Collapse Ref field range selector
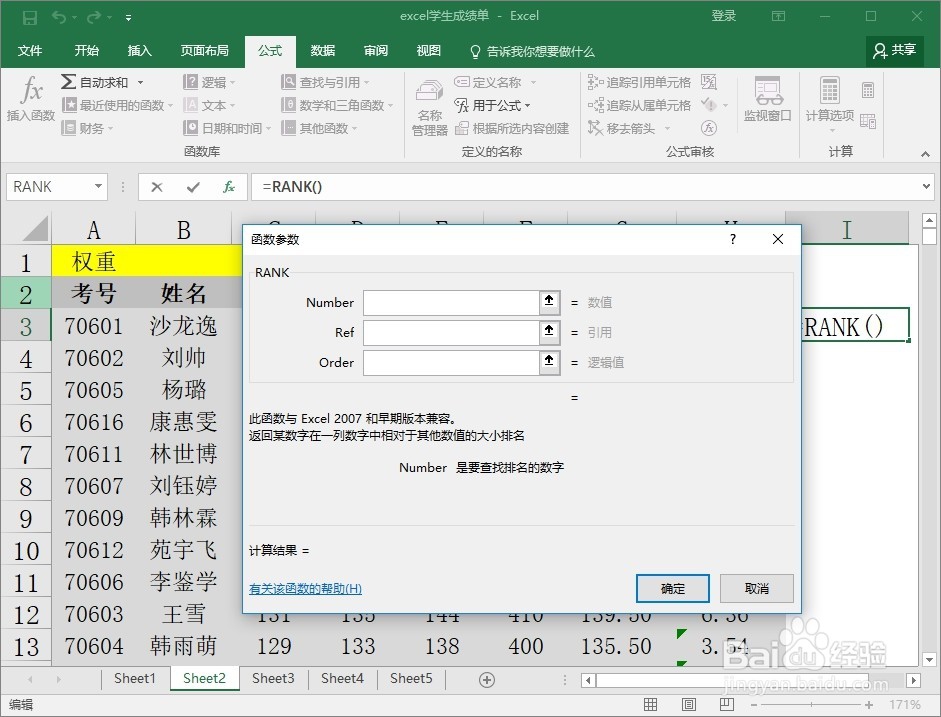The height and width of the screenshot is (717, 941). (549, 332)
